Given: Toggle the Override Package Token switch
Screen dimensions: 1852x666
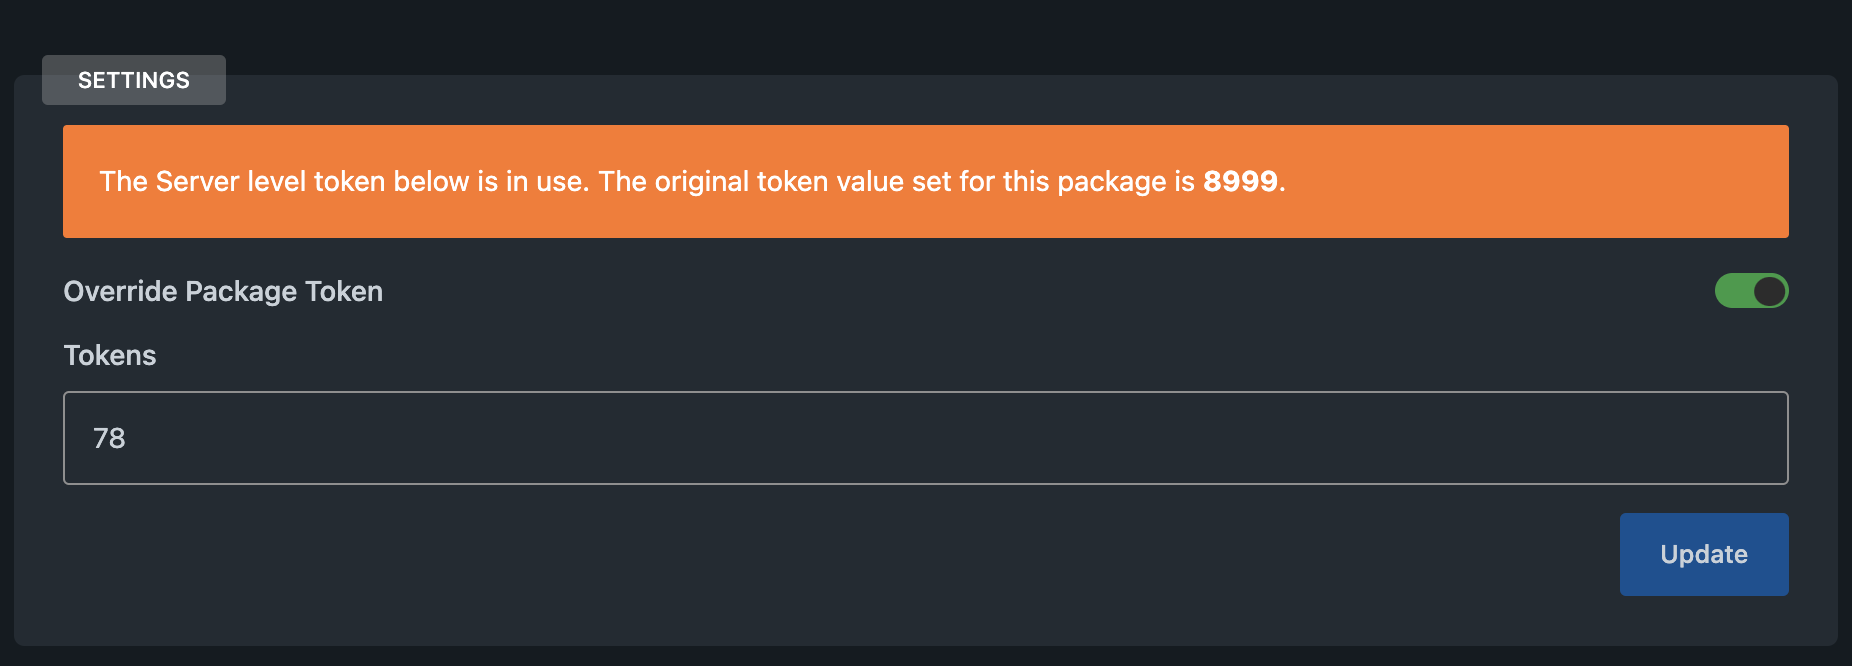Looking at the screenshot, I should tap(1751, 291).
